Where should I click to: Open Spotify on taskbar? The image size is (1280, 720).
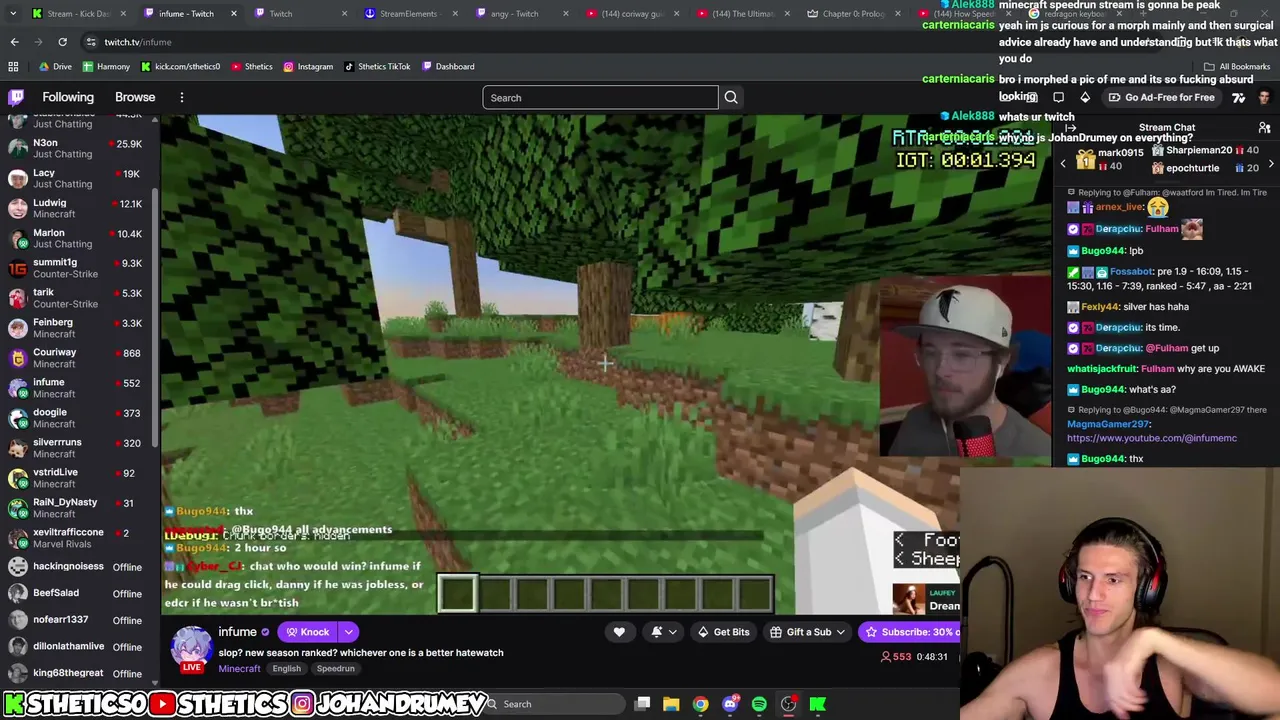759,704
